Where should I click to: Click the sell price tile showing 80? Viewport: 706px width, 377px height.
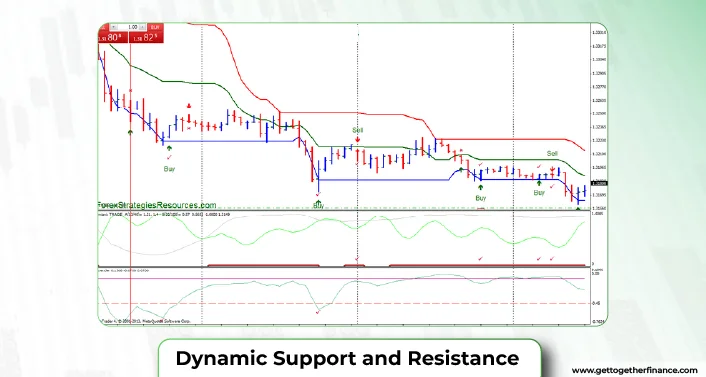click(x=113, y=37)
